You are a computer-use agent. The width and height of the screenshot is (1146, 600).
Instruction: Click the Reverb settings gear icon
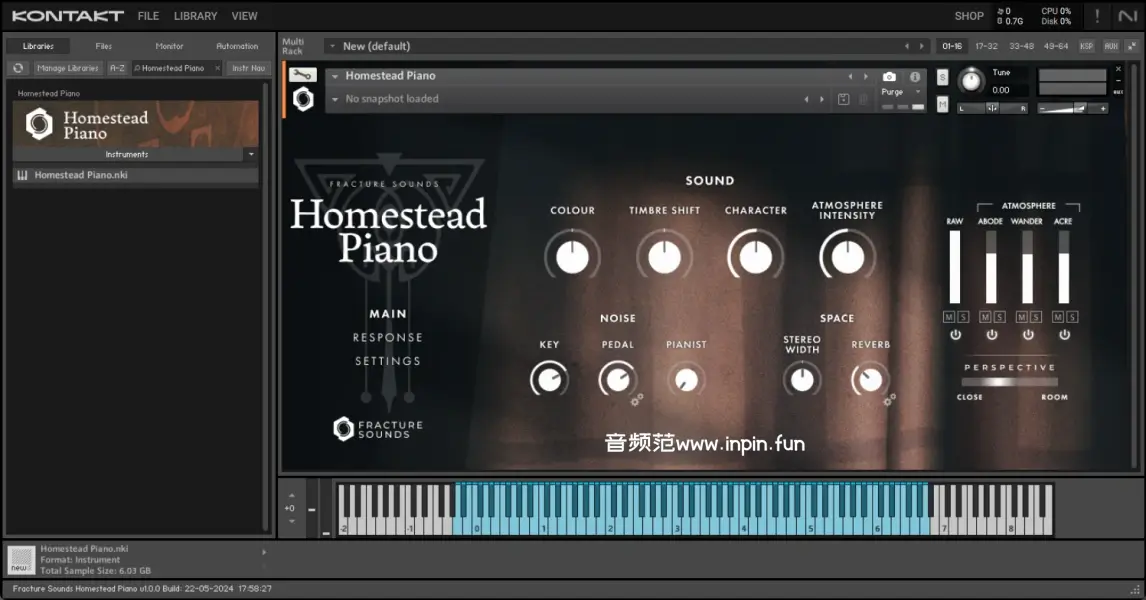click(889, 400)
